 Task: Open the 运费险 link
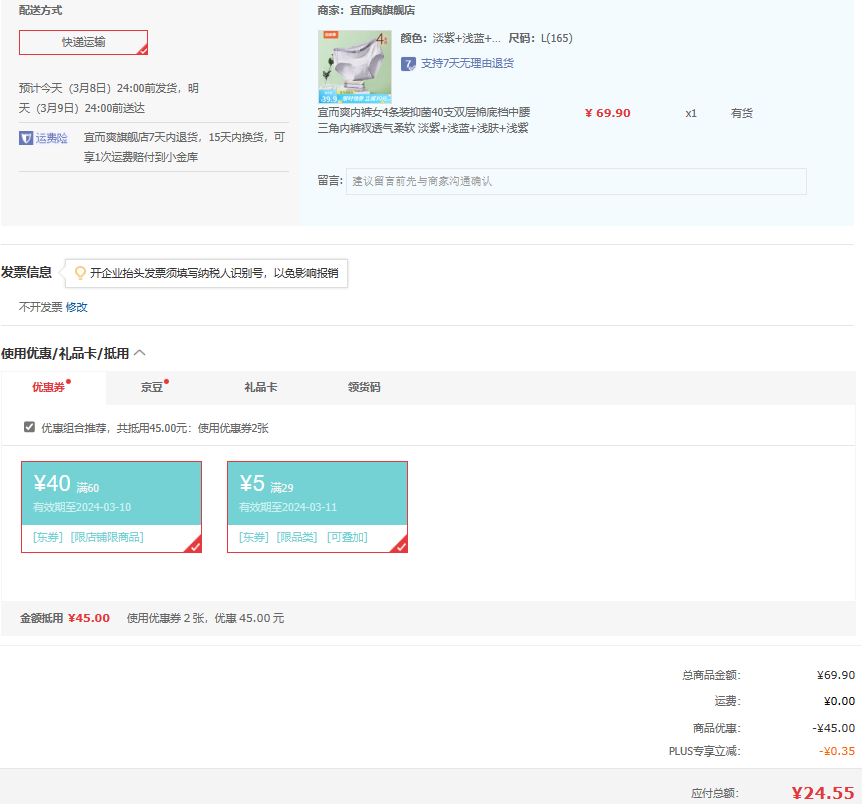(52, 138)
